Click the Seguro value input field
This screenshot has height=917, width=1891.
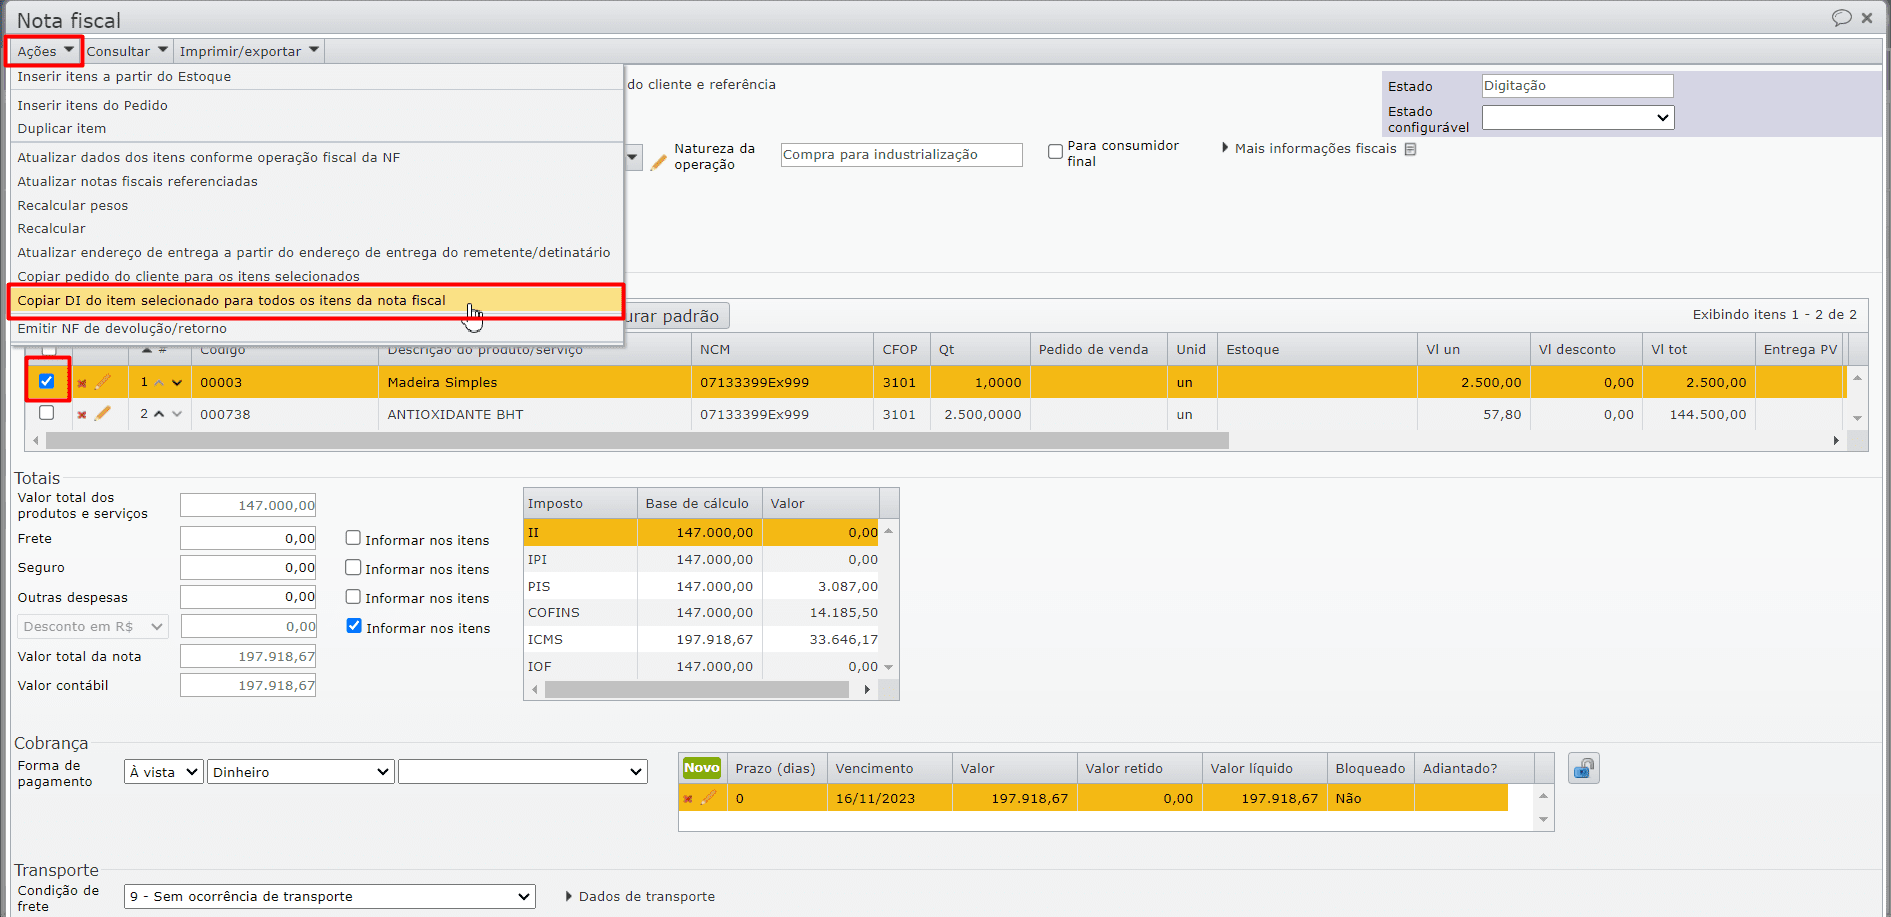tap(248, 567)
